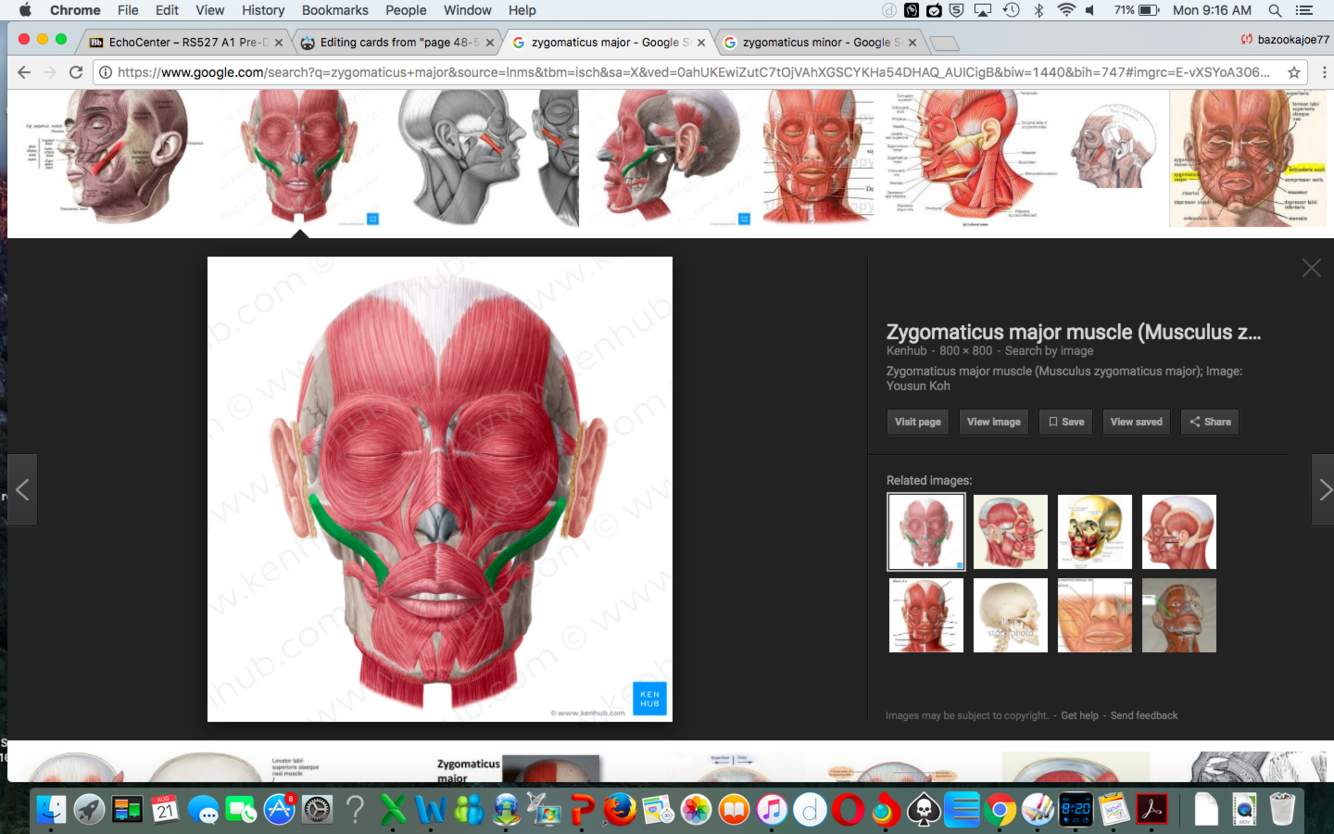Open Calendar from the Dock

click(x=165, y=809)
